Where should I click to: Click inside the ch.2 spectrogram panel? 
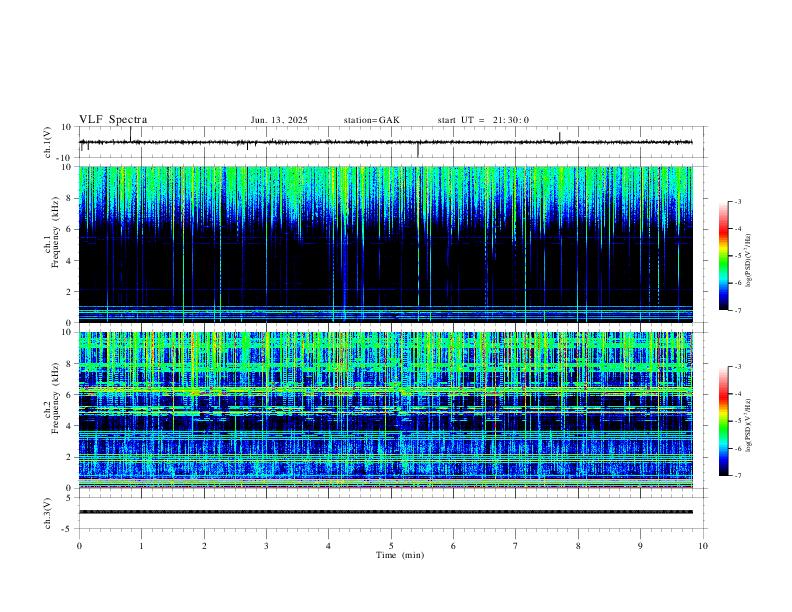pos(386,410)
